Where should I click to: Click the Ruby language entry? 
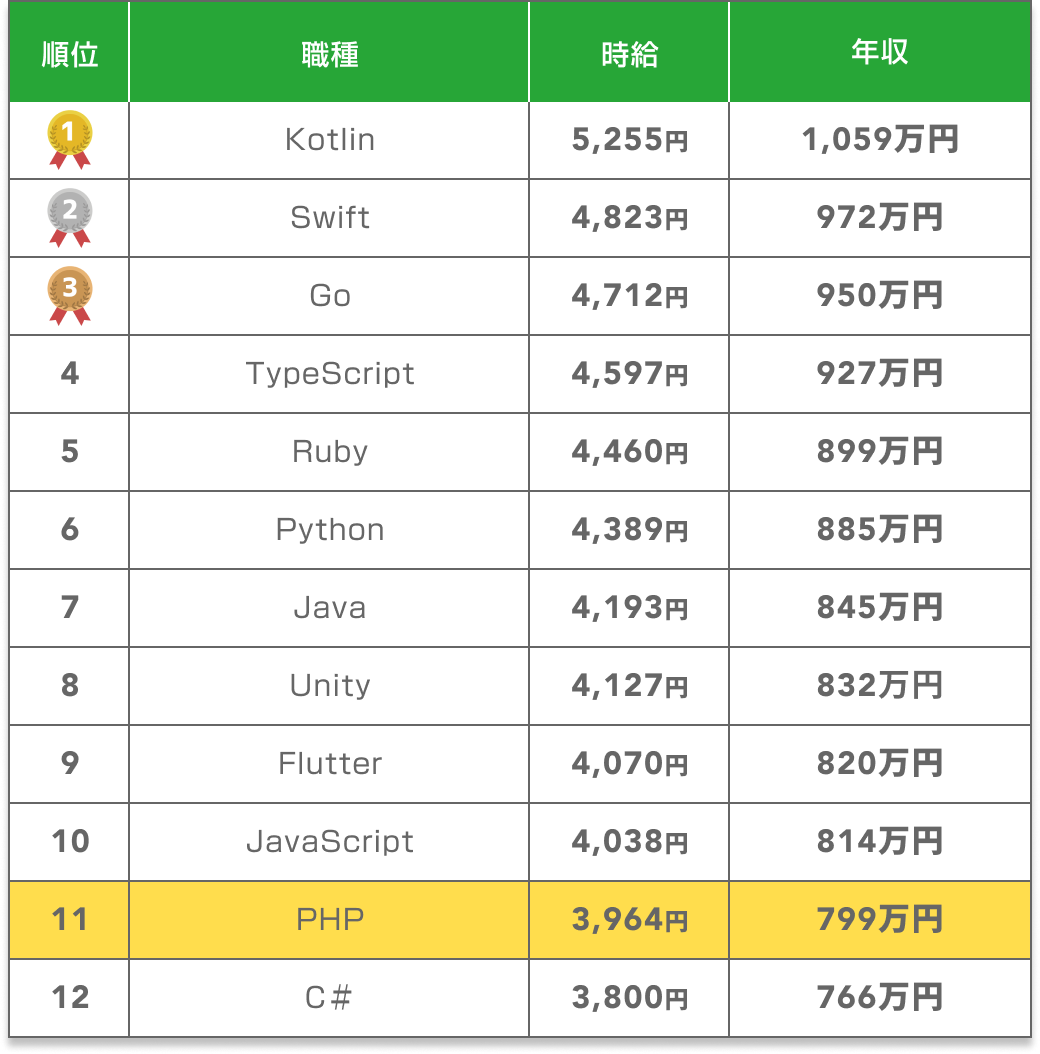pos(330,452)
